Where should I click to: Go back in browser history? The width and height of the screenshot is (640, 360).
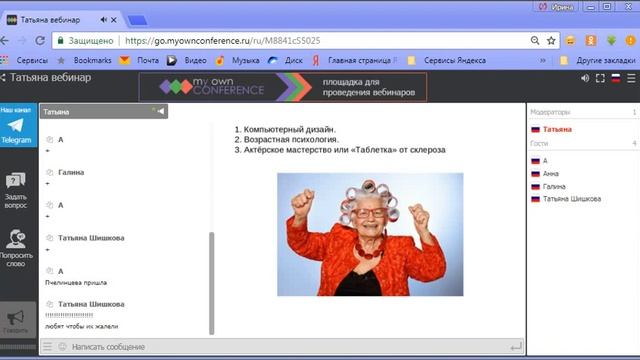pos(4,40)
